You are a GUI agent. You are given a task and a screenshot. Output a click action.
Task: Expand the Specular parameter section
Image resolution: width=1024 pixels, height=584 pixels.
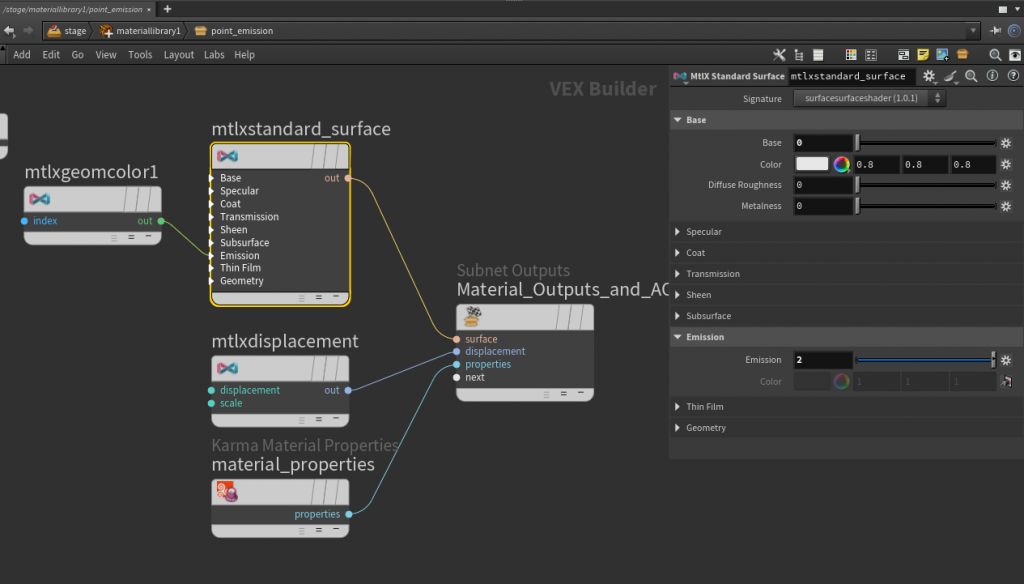pos(703,232)
